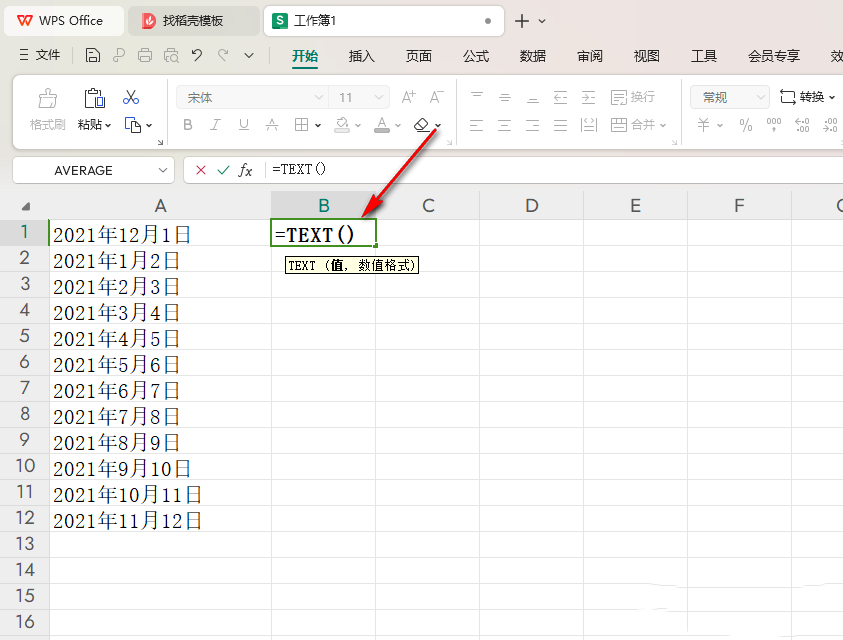
Task: Decrease font size with A- icon
Action: pos(436,97)
